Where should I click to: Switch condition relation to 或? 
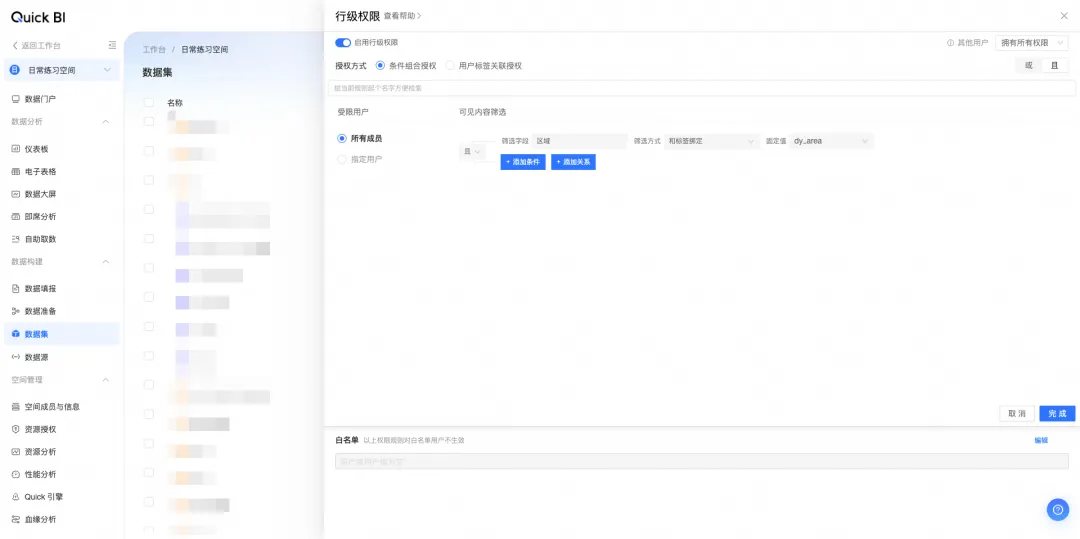(1029, 66)
